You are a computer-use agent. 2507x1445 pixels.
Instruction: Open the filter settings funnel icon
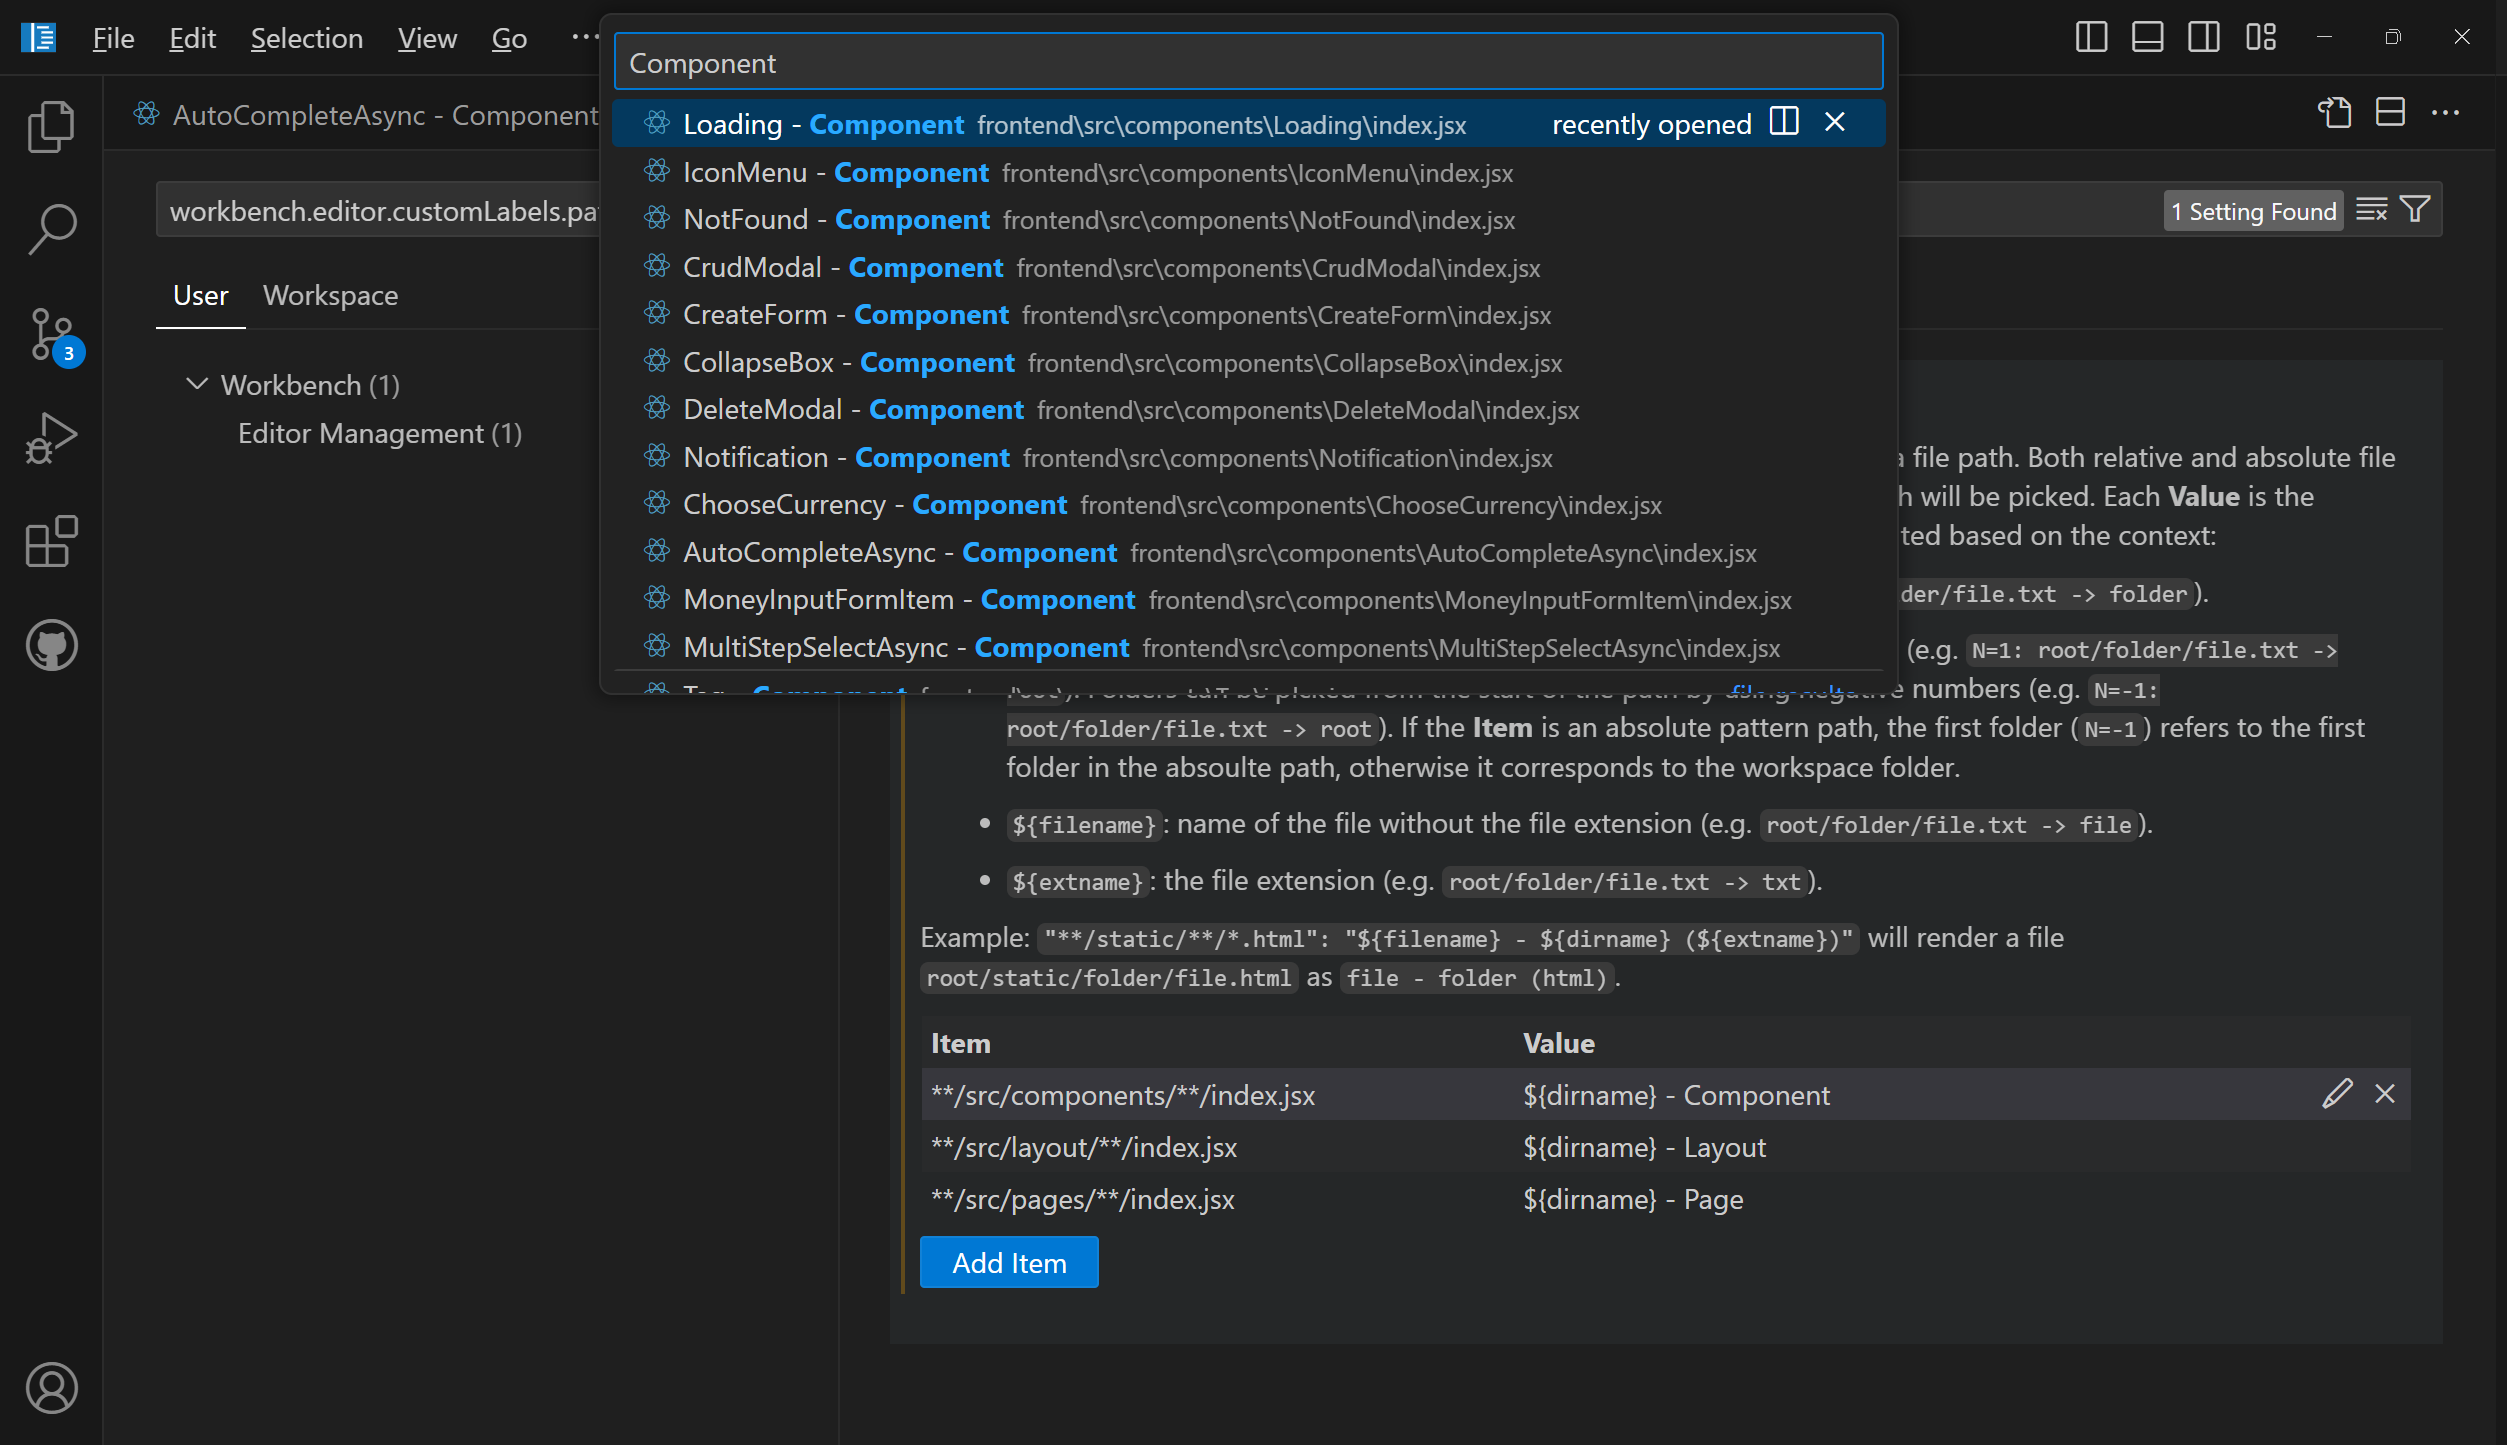pyautogui.click(x=2415, y=209)
